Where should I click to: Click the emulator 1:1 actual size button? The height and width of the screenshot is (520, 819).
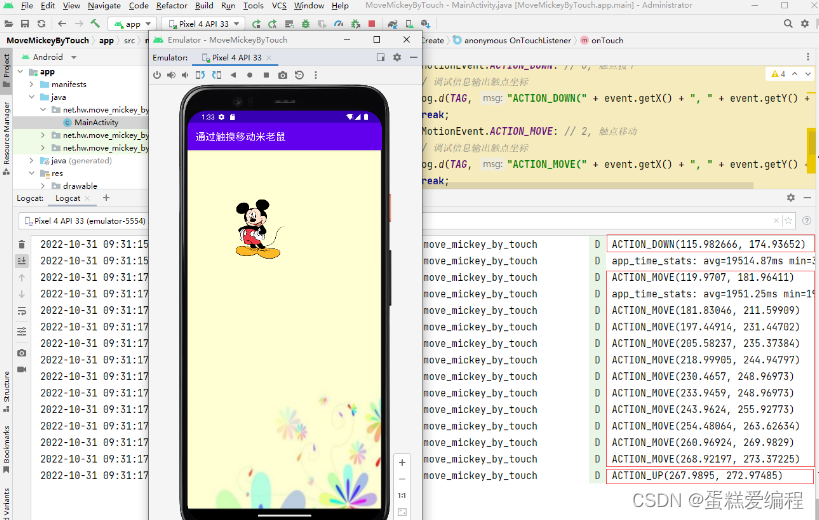402,495
